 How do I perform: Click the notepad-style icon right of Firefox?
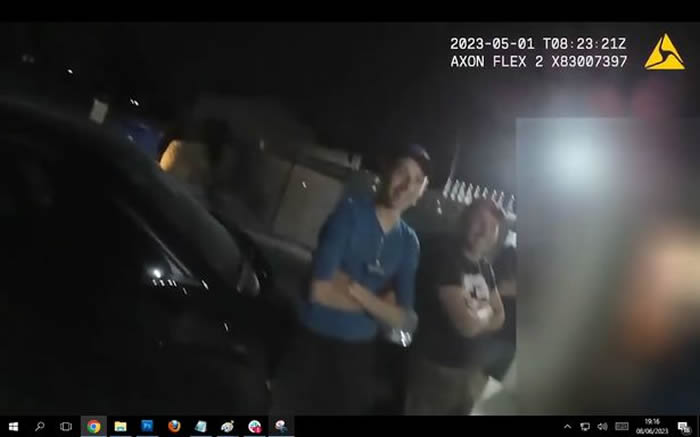[x=201, y=426]
